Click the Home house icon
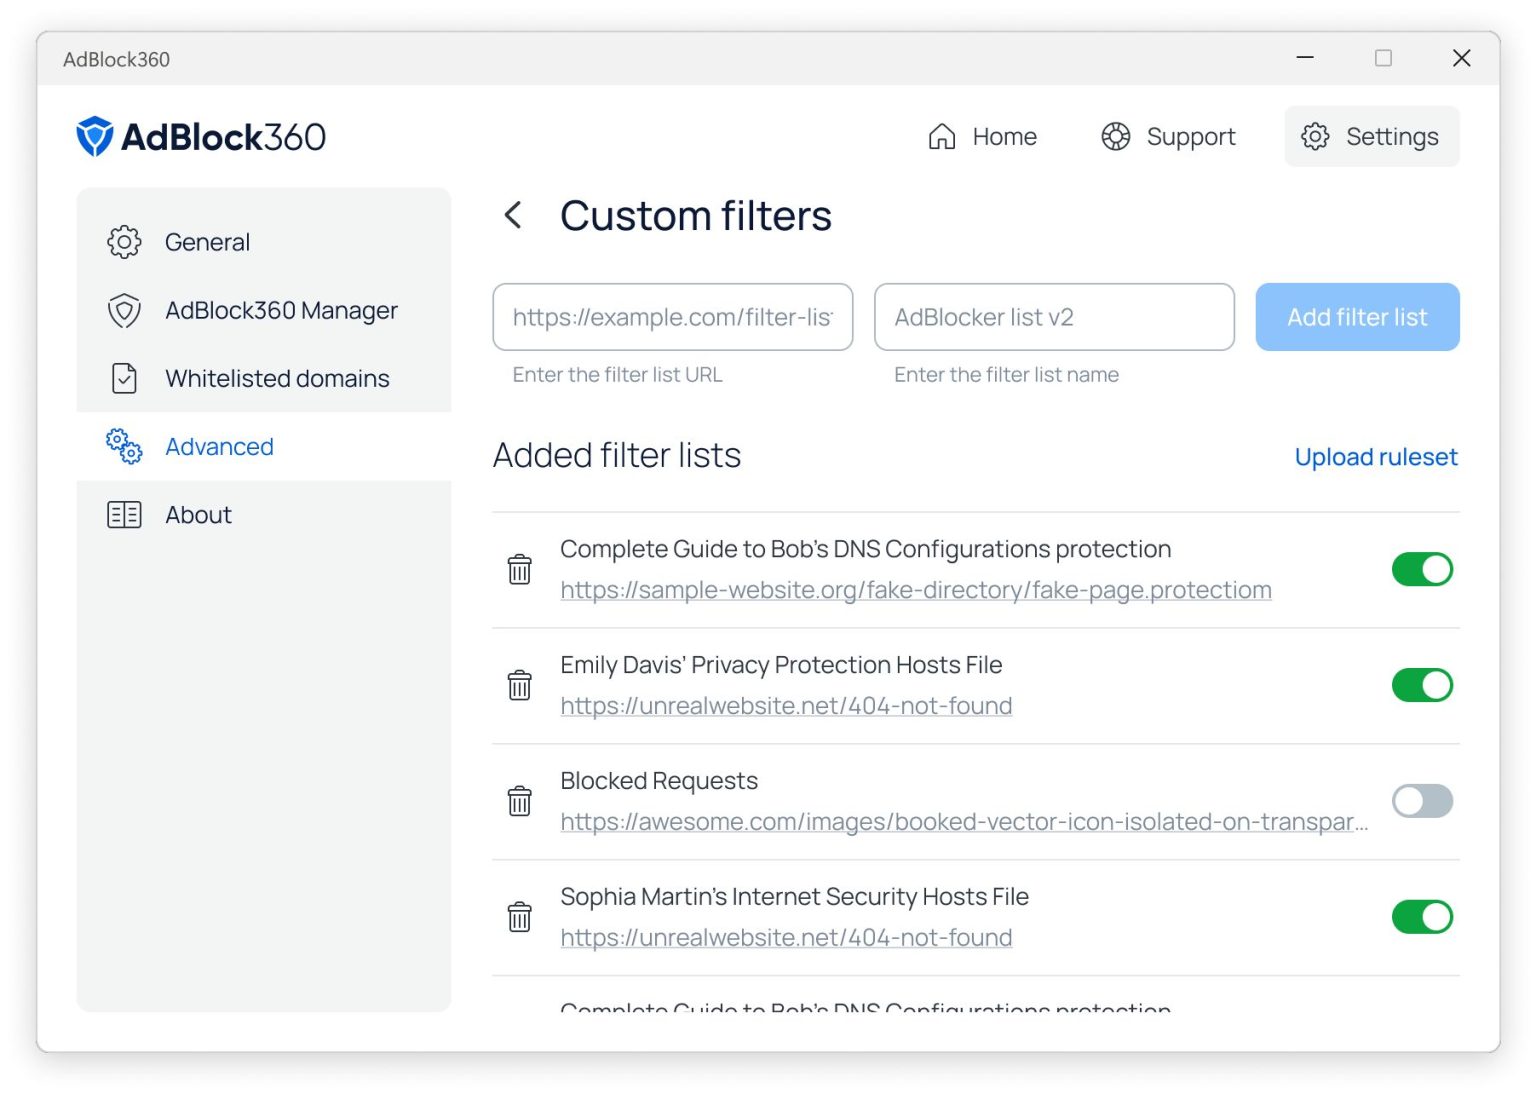 click(941, 136)
